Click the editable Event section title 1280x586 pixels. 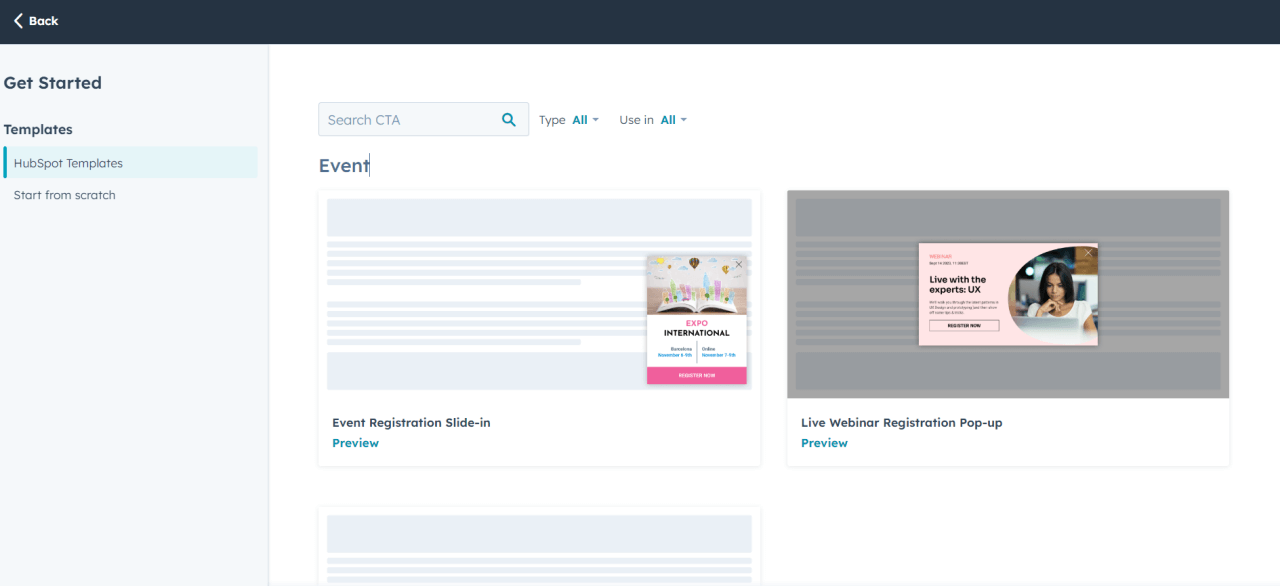344,165
